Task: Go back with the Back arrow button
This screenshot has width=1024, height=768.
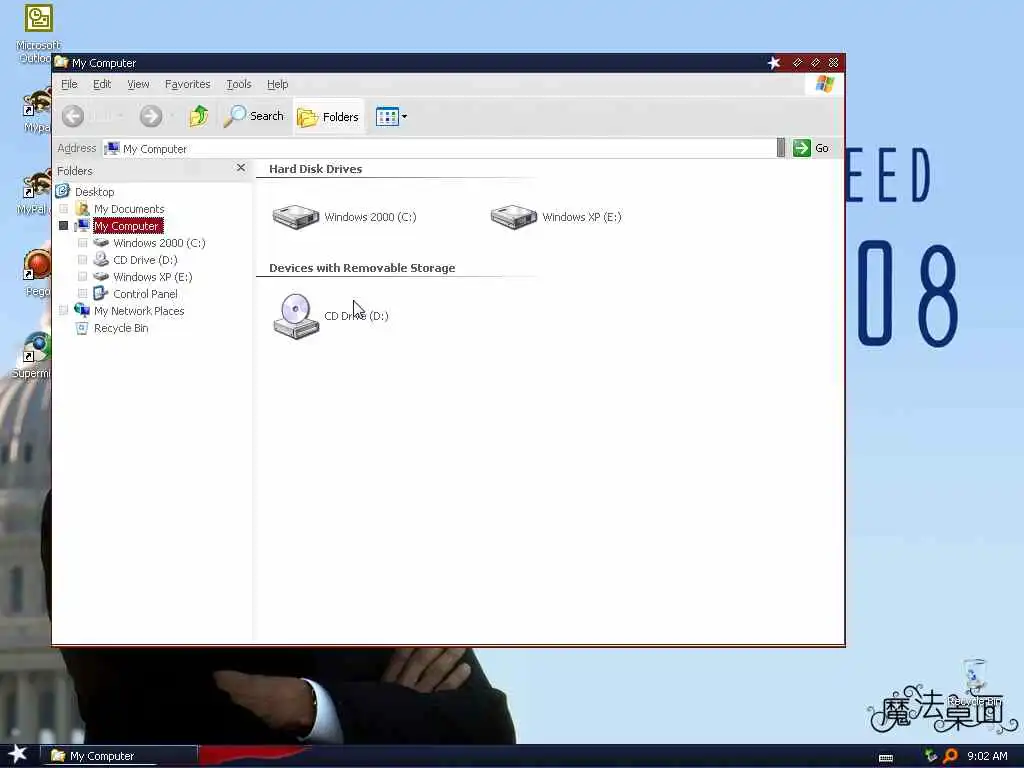Action: (x=73, y=116)
